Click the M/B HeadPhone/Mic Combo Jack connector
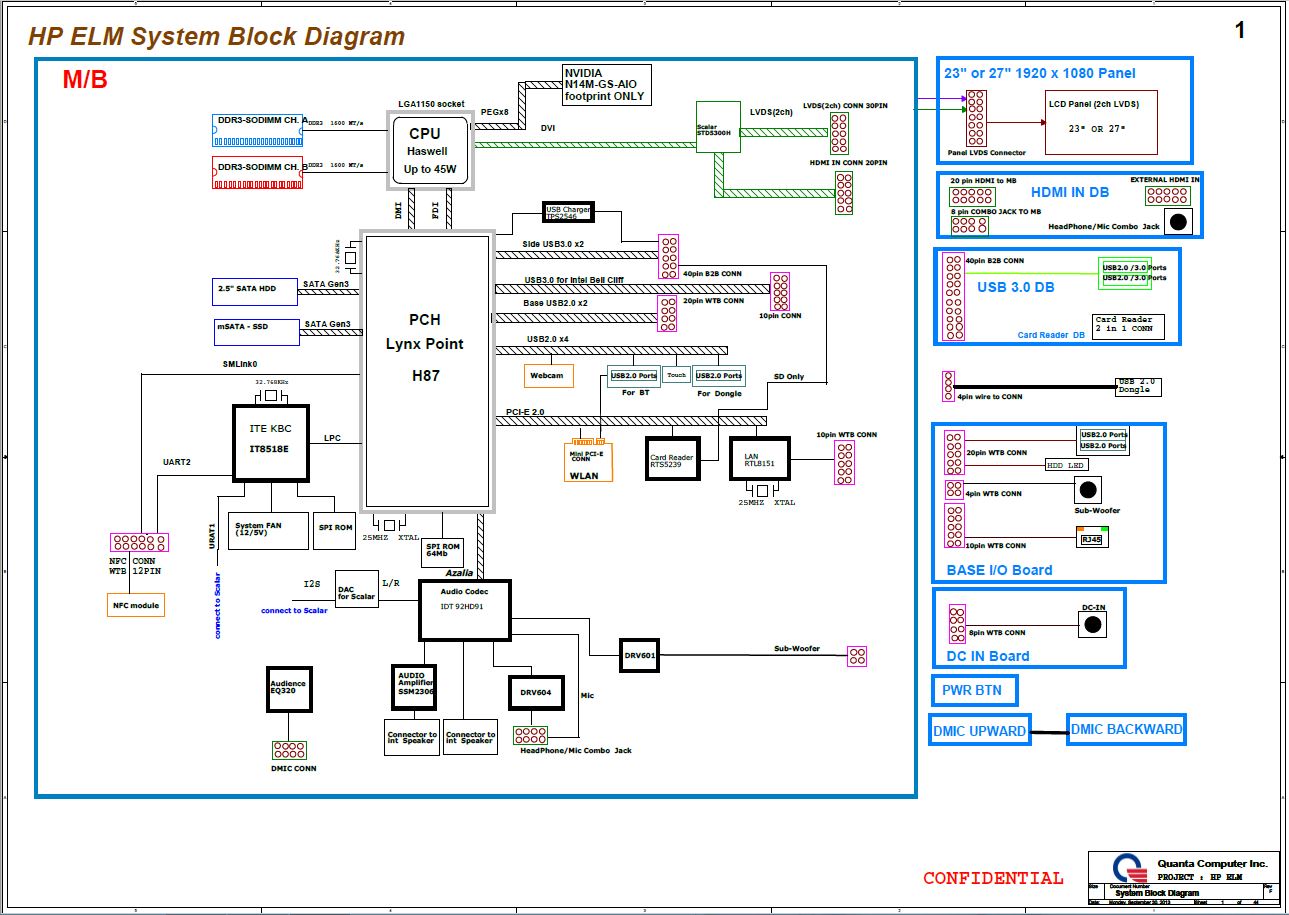The image size is (1289, 915). coord(531,735)
